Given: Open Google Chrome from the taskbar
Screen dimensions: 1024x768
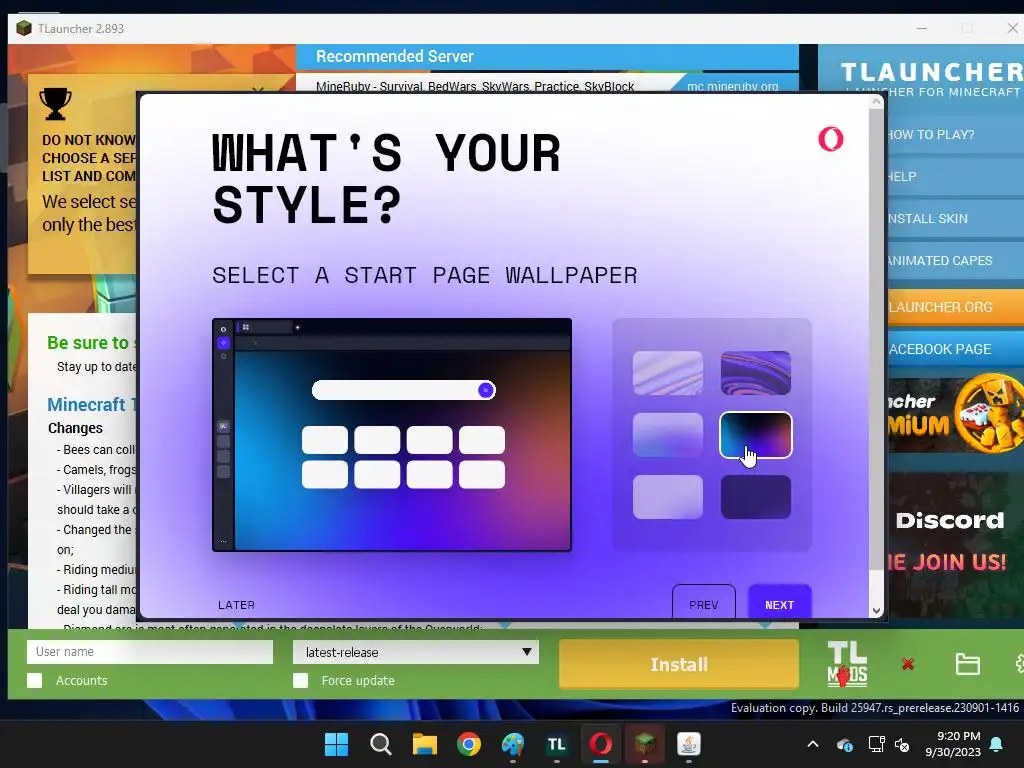Looking at the screenshot, I should click(x=468, y=744).
